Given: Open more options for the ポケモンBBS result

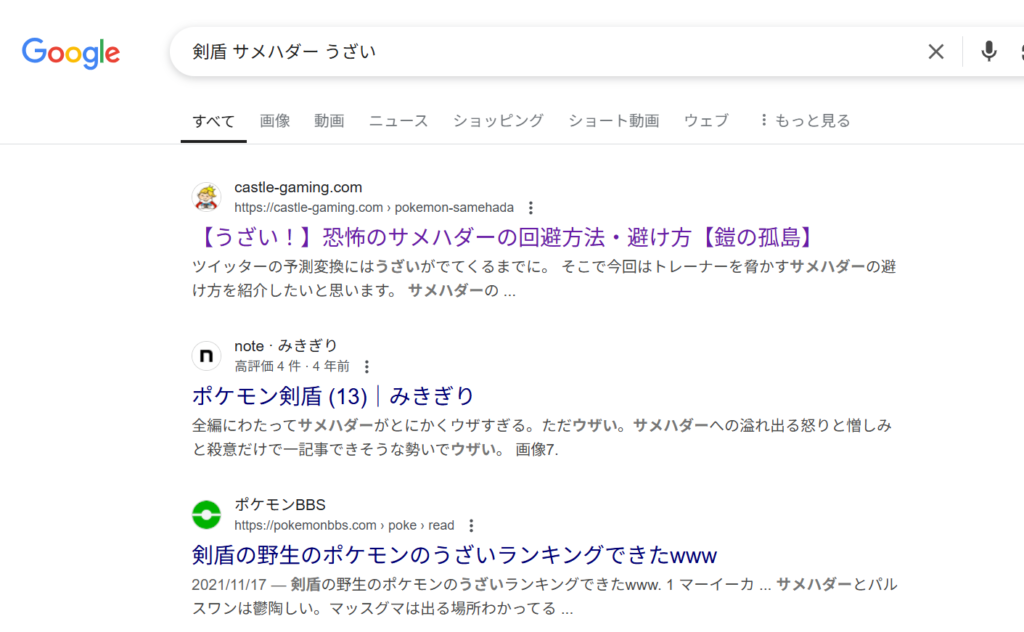Looking at the screenshot, I should tap(472, 526).
